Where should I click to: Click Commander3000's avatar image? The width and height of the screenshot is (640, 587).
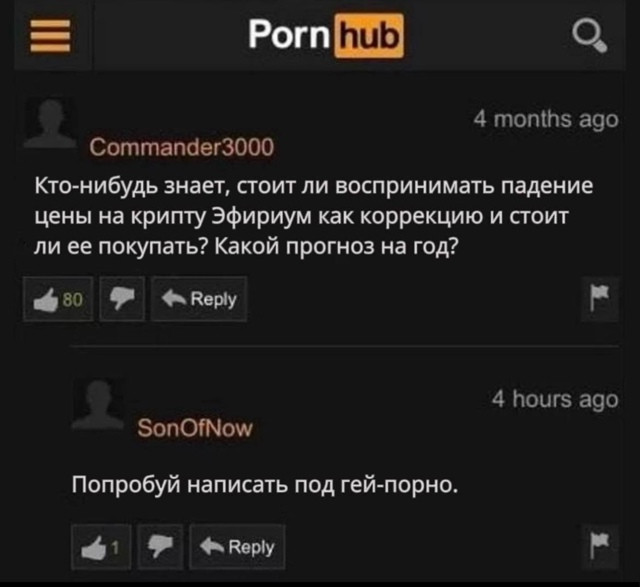click(51, 122)
